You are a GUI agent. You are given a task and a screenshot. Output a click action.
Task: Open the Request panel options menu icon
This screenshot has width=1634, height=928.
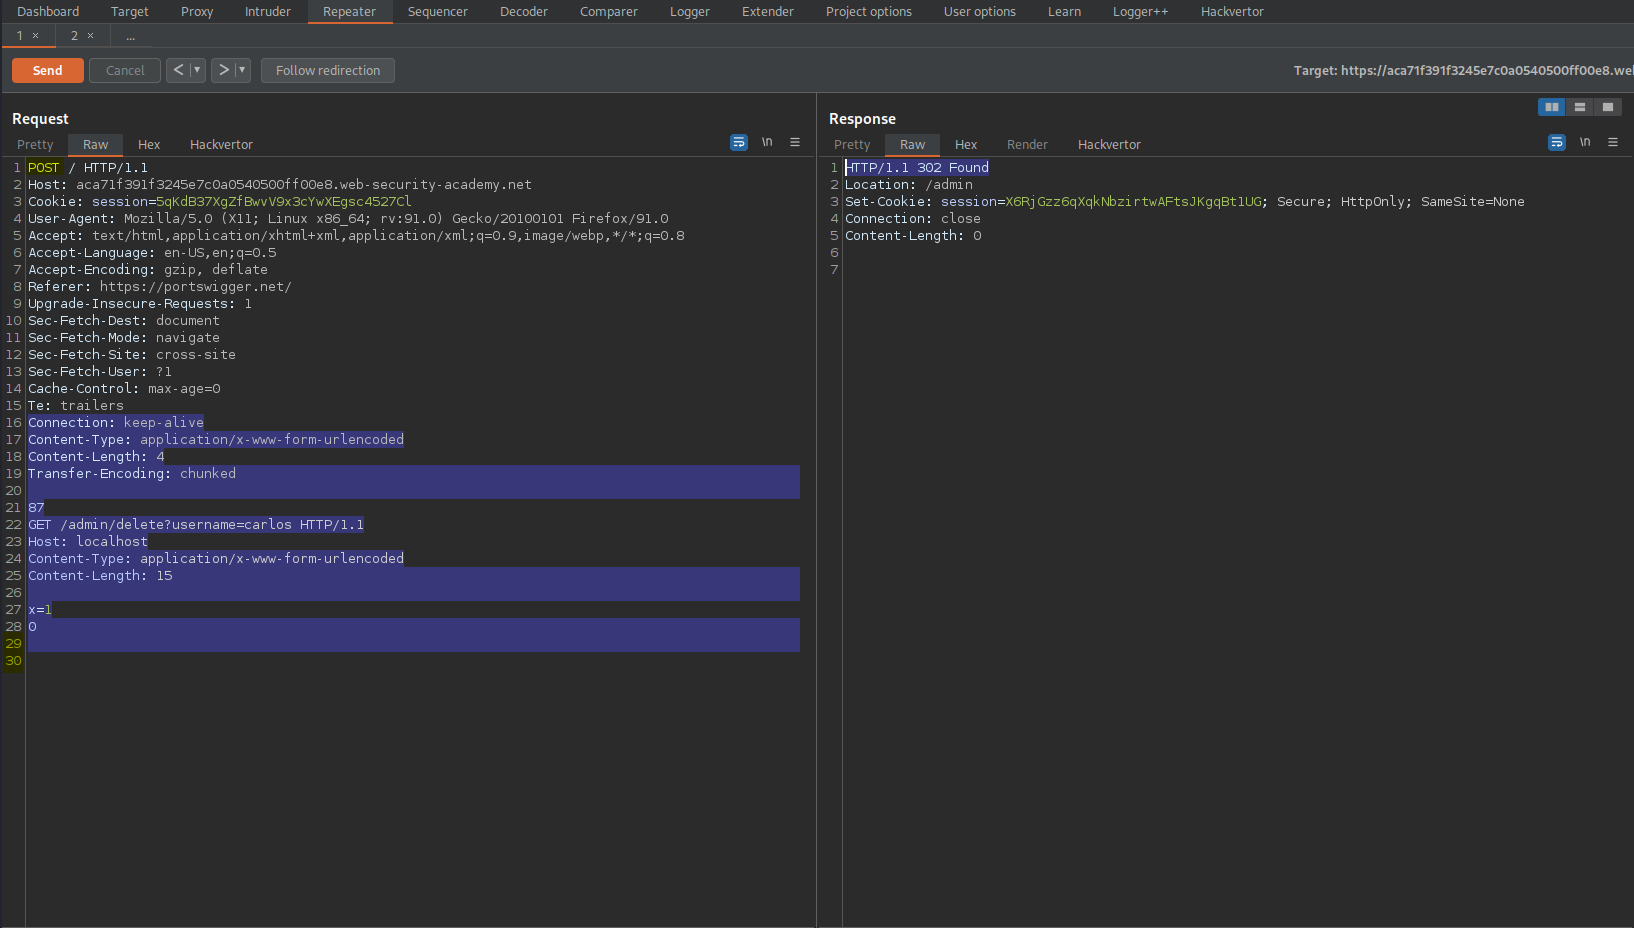point(795,142)
